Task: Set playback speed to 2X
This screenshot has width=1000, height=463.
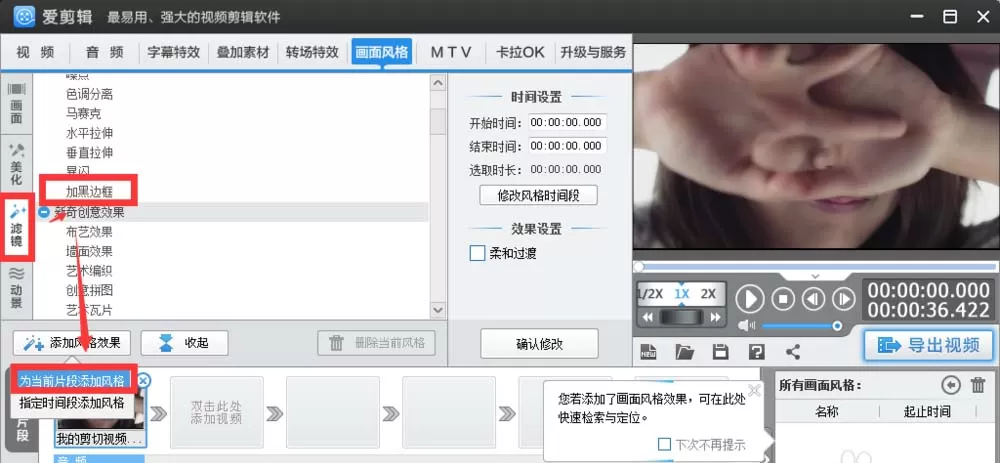Action: [x=708, y=294]
